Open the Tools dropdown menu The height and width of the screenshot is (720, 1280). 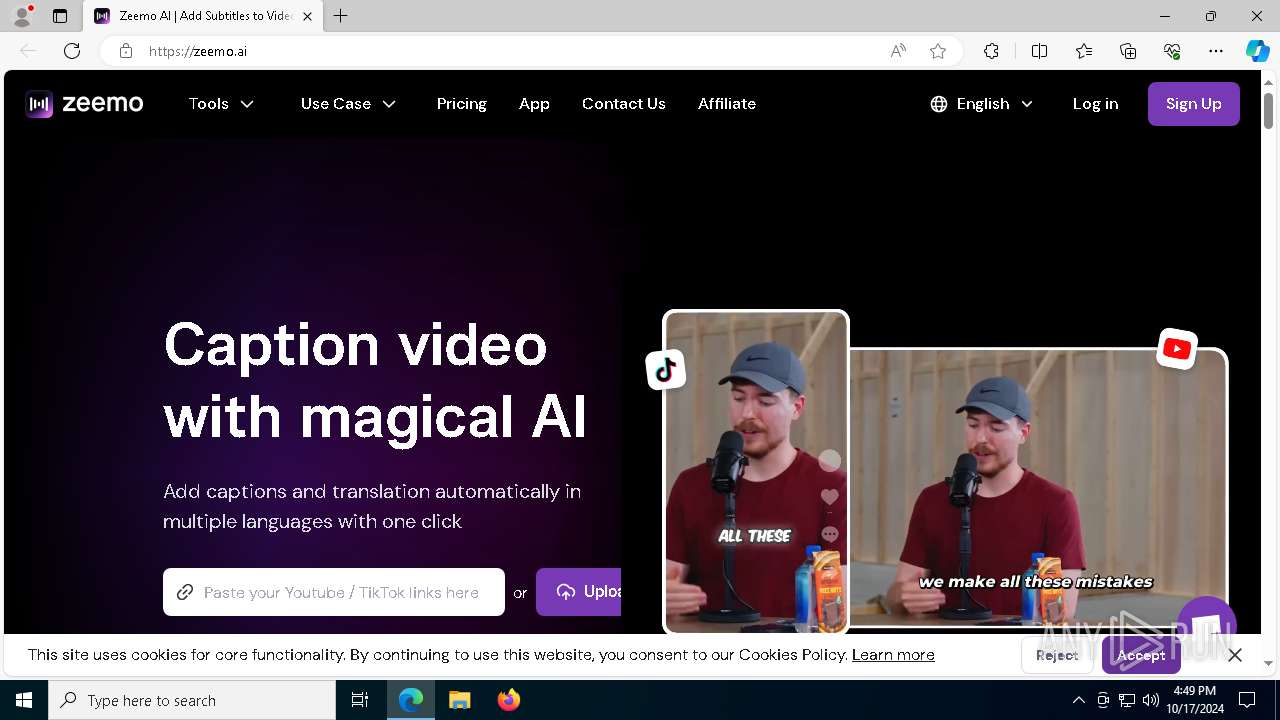coord(221,104)
